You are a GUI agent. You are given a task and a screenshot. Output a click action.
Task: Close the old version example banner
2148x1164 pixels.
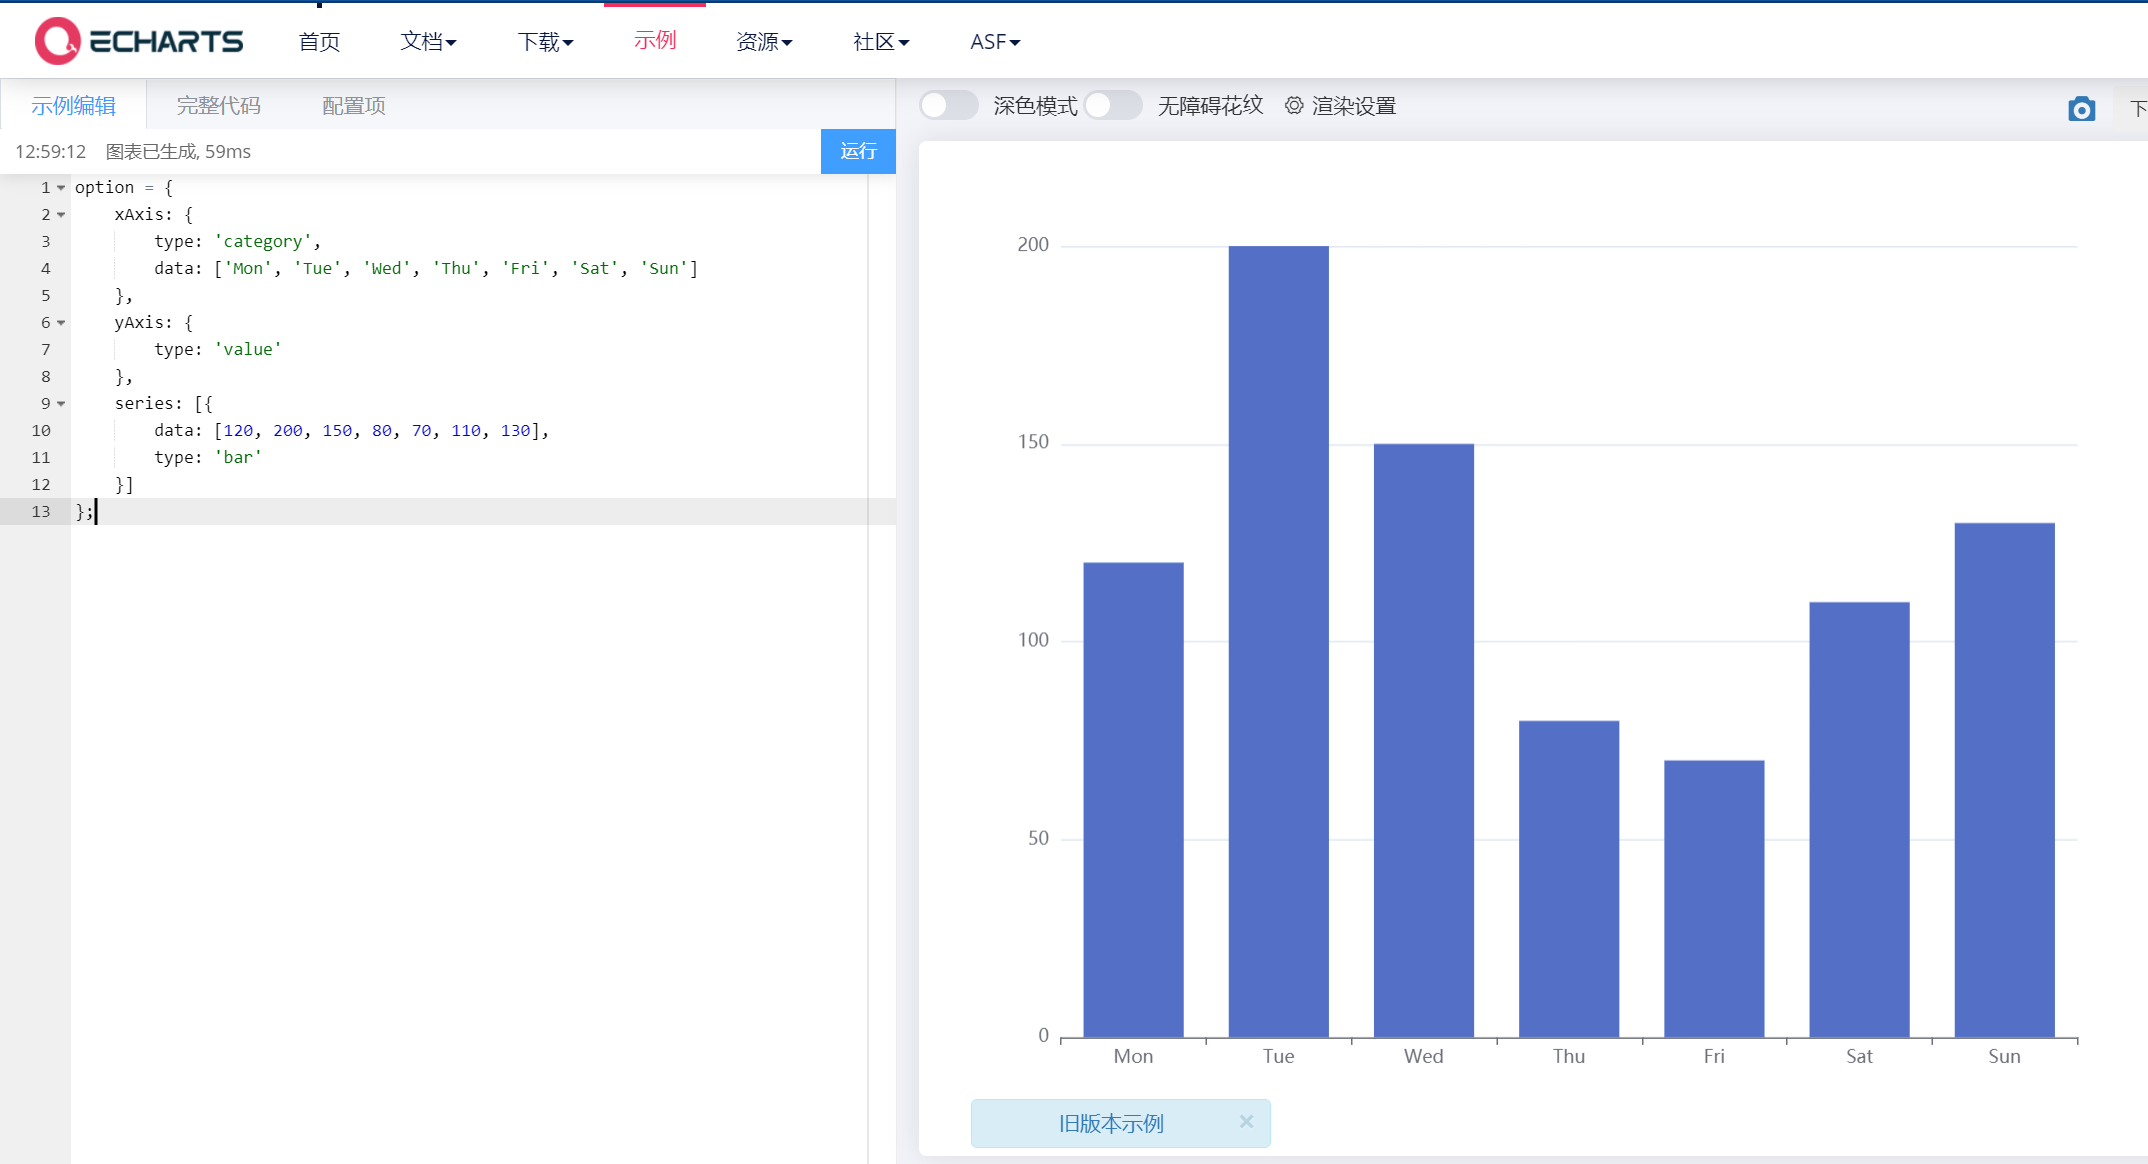(1245, 1122)
